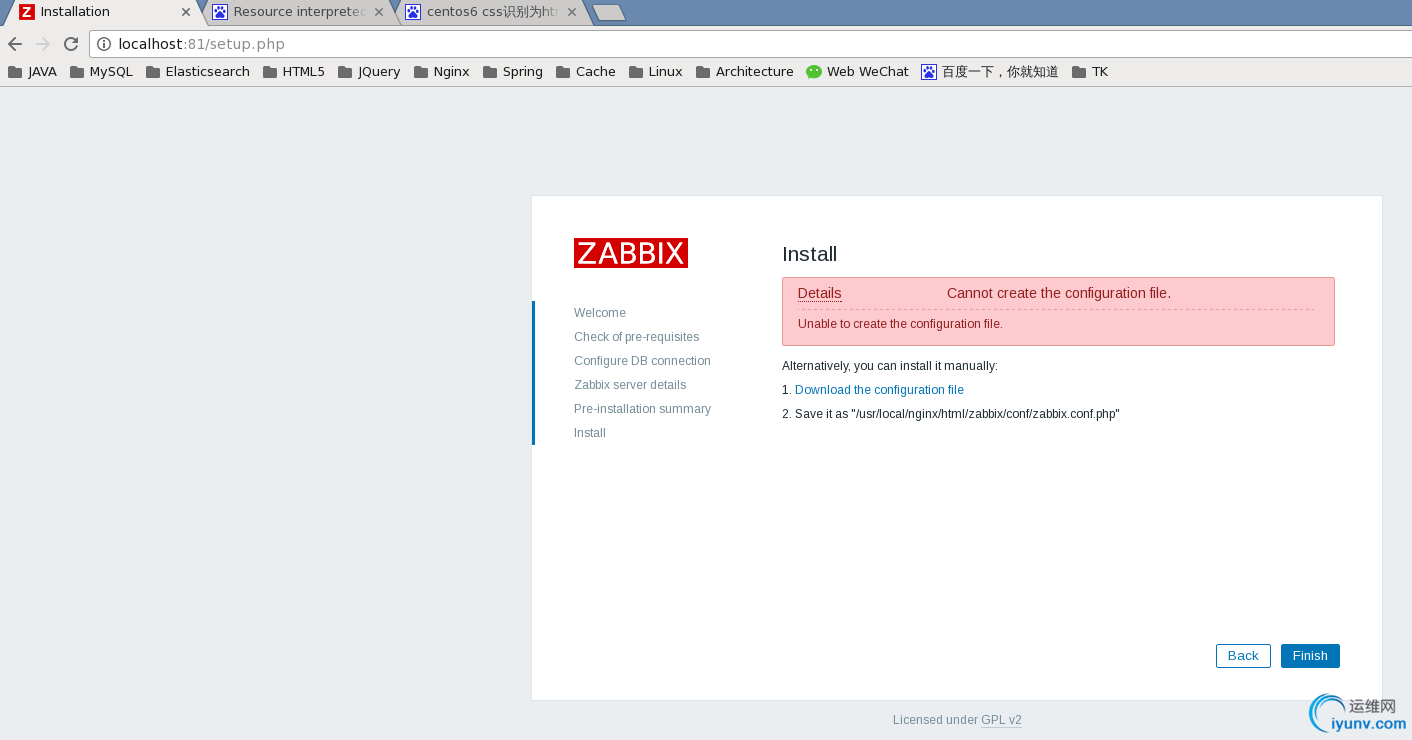Expand the Details error section

819,293
